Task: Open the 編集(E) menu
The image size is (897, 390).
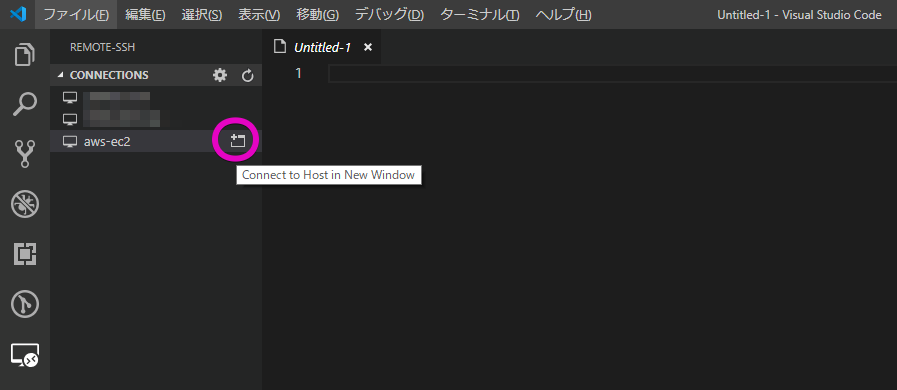Action: click(145, 15)
